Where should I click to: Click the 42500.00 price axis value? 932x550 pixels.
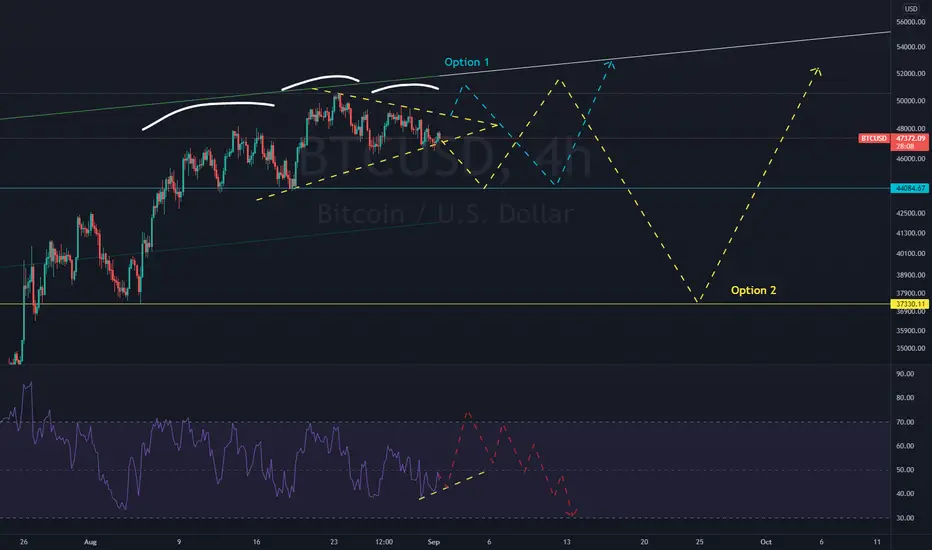[x=911, y=213]
